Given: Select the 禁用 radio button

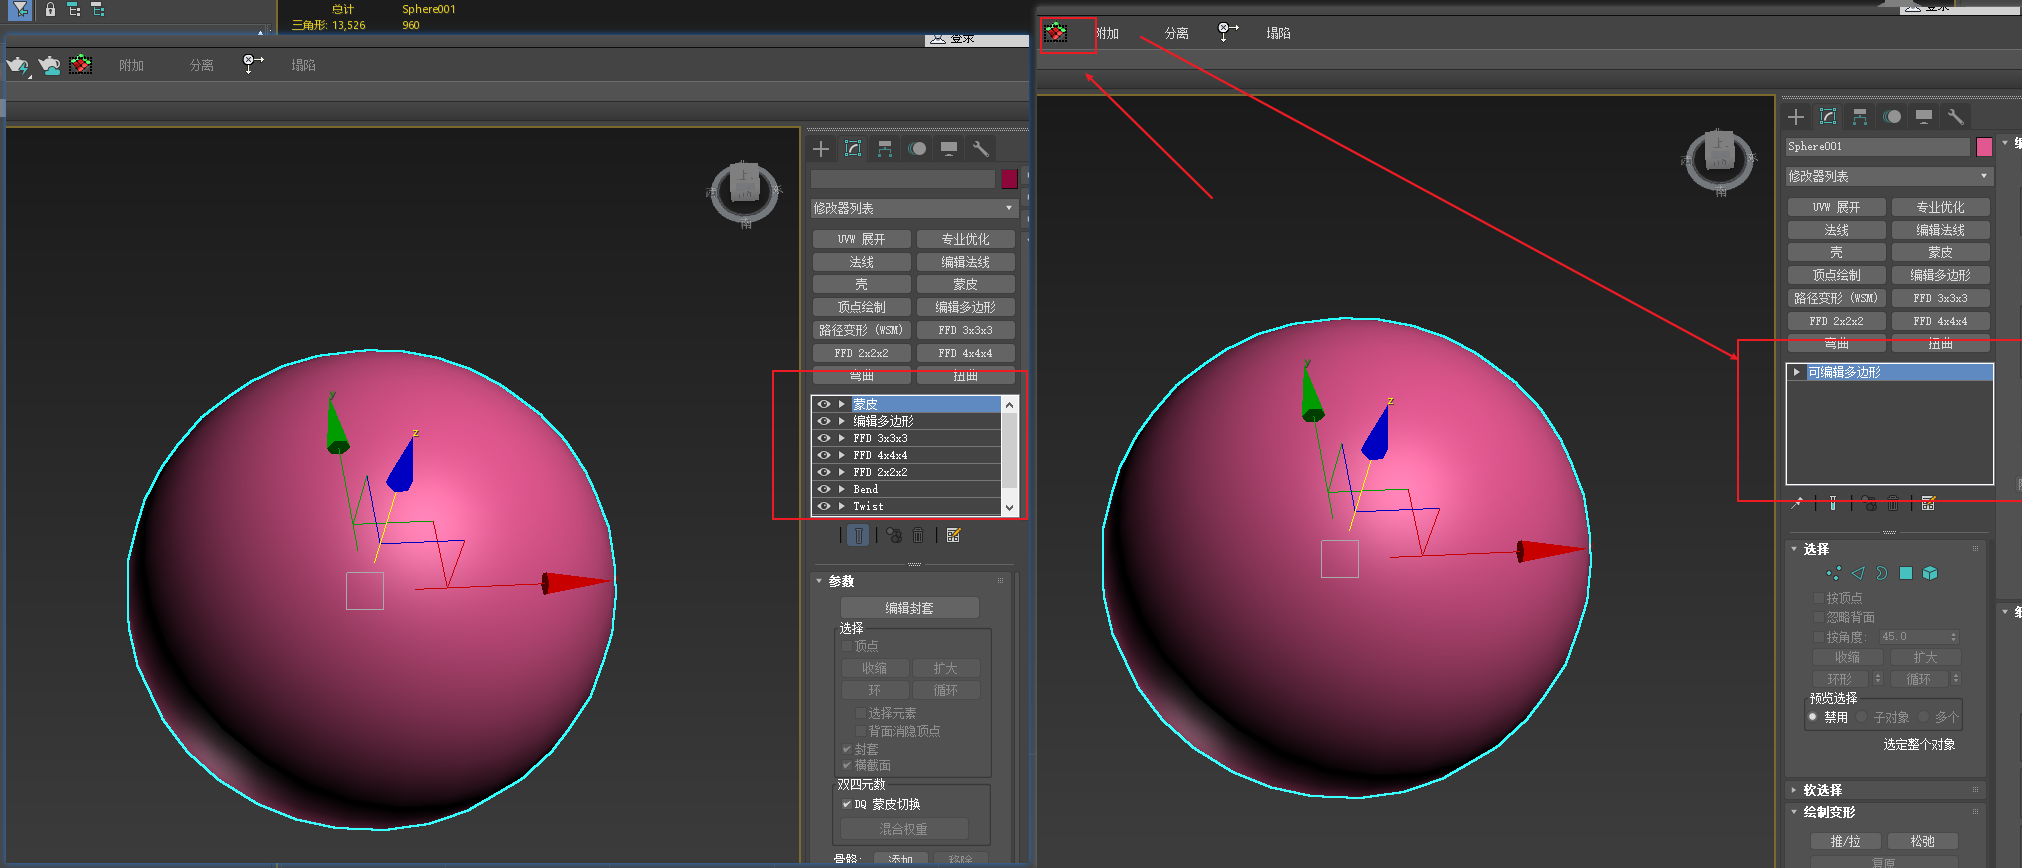Looking at the screenshot, I should click(x=1812, y=717).
